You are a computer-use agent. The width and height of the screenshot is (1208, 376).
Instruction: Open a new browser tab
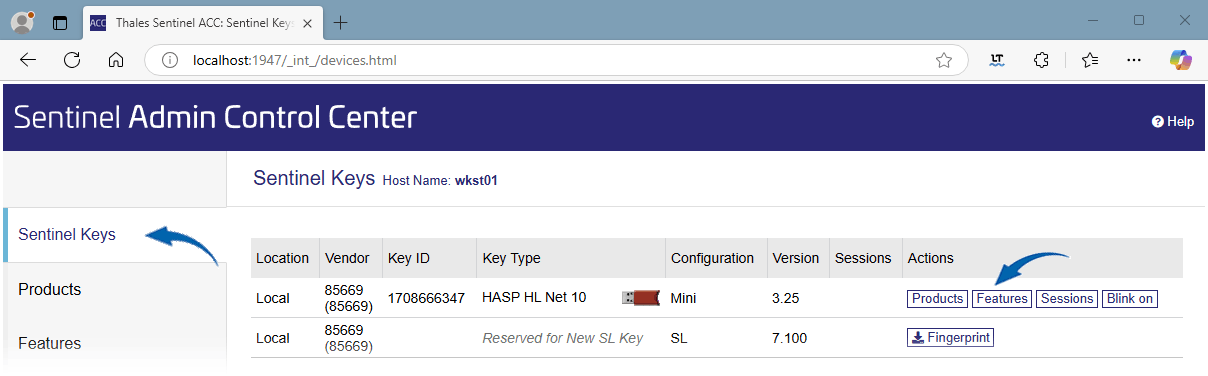click(341, 22)
